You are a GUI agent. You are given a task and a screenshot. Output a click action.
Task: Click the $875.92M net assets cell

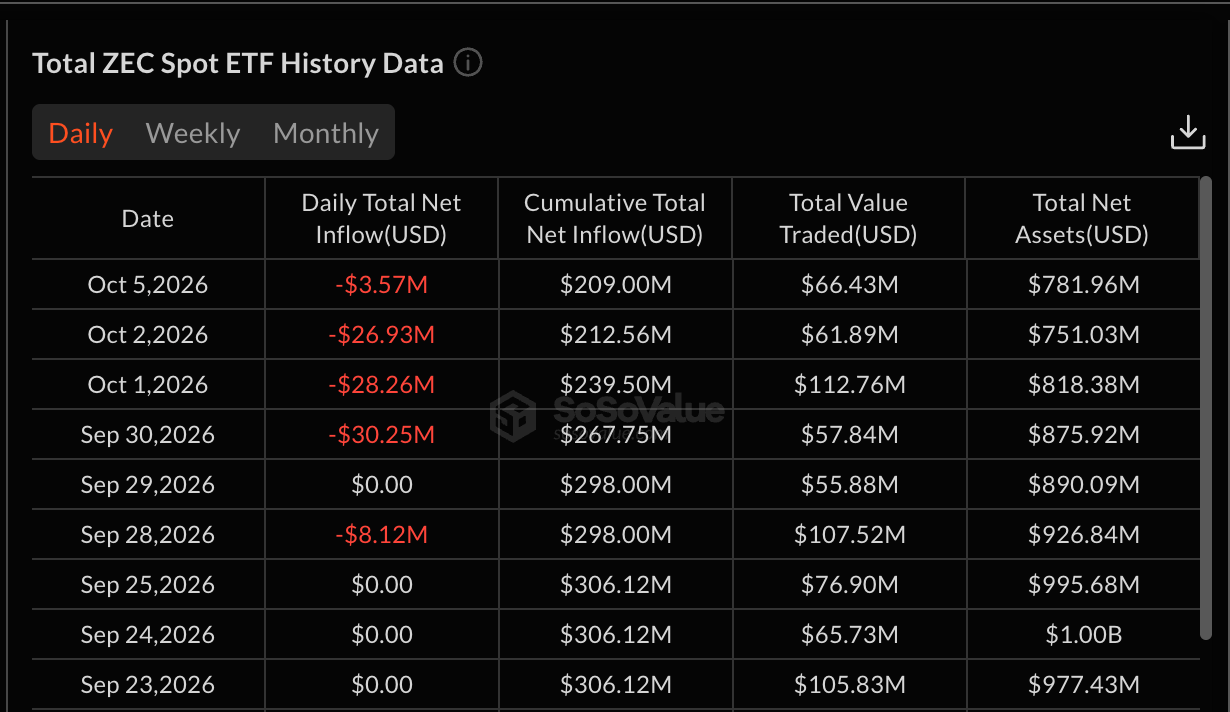coord(1082,435)
